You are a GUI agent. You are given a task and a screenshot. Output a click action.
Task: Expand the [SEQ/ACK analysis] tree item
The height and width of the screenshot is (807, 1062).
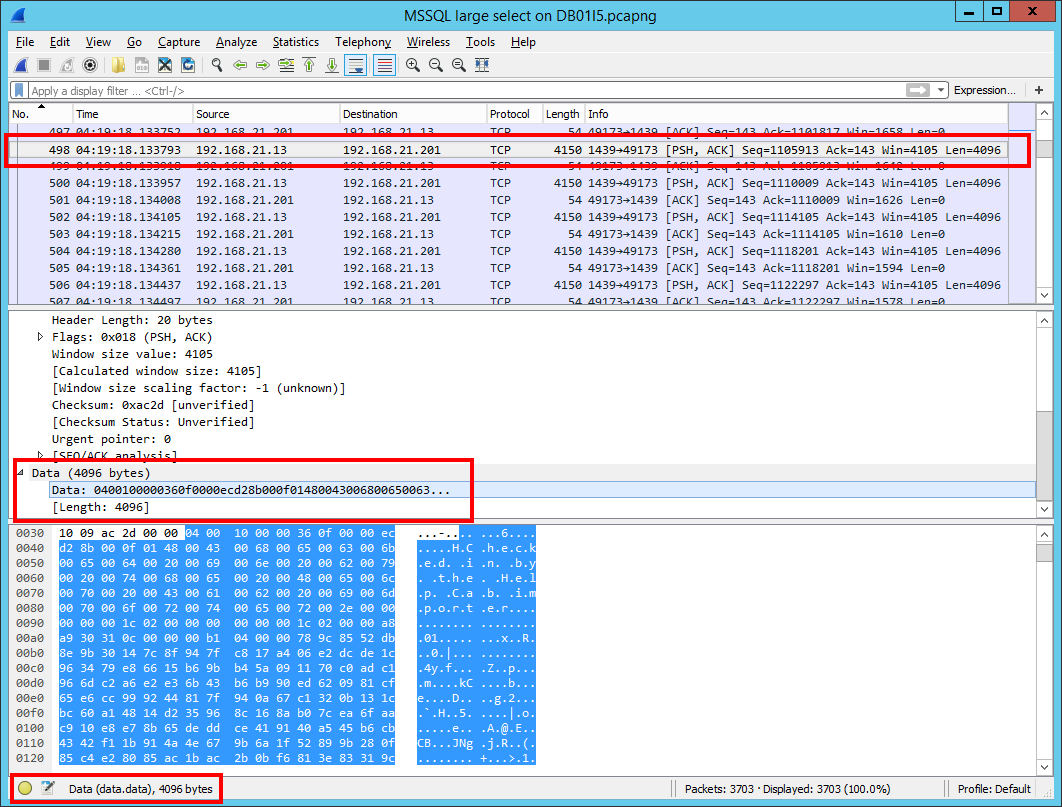point(40,456)
